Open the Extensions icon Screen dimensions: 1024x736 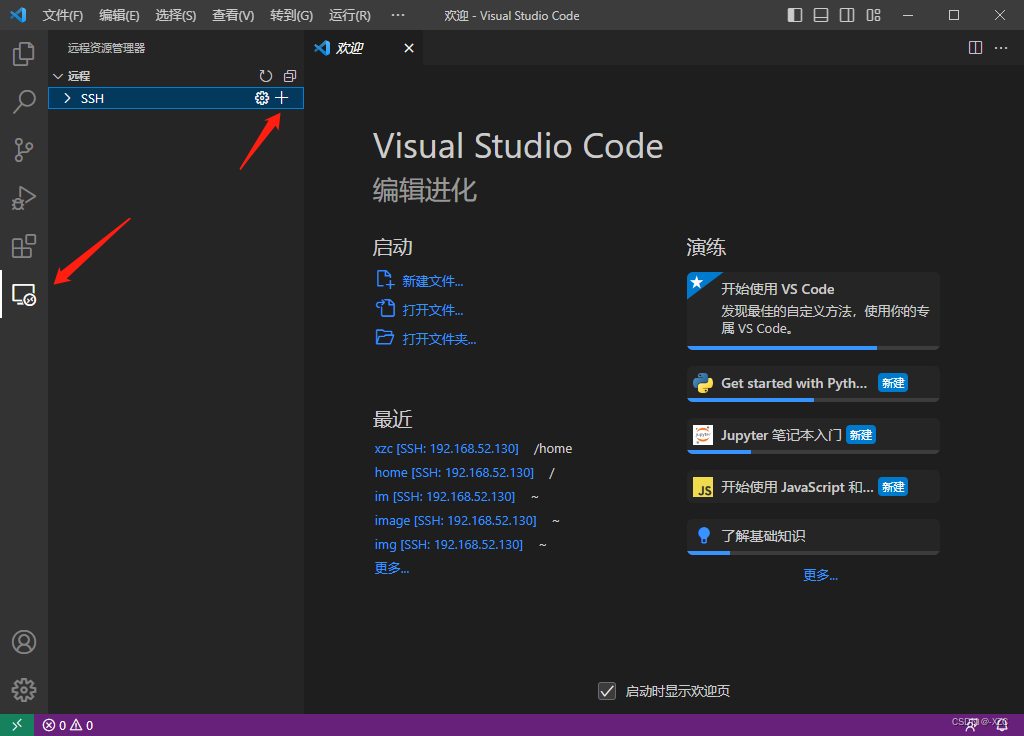tap(23, 246)
